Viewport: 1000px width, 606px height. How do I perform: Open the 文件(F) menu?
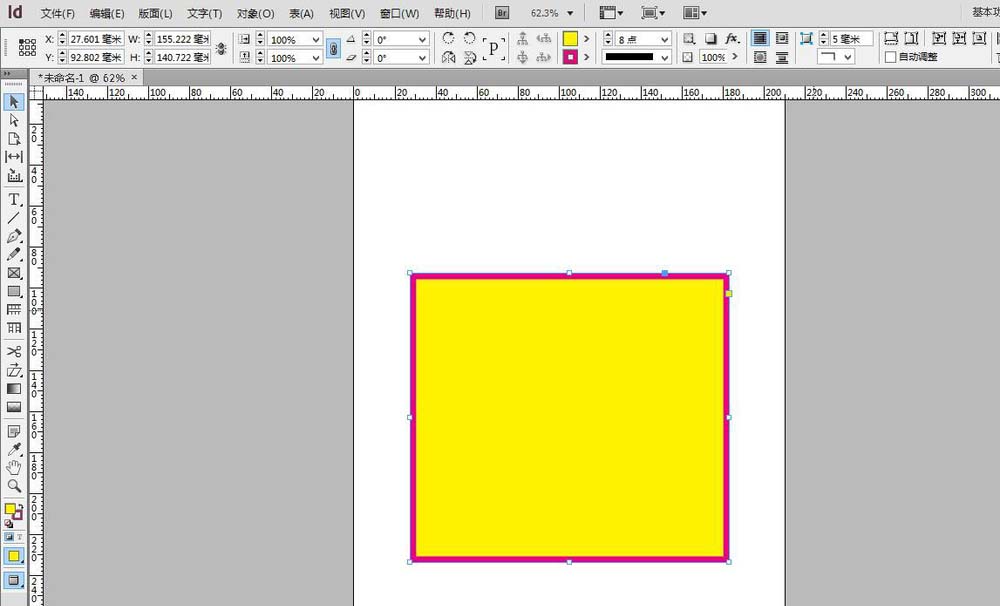click(57, 13)
